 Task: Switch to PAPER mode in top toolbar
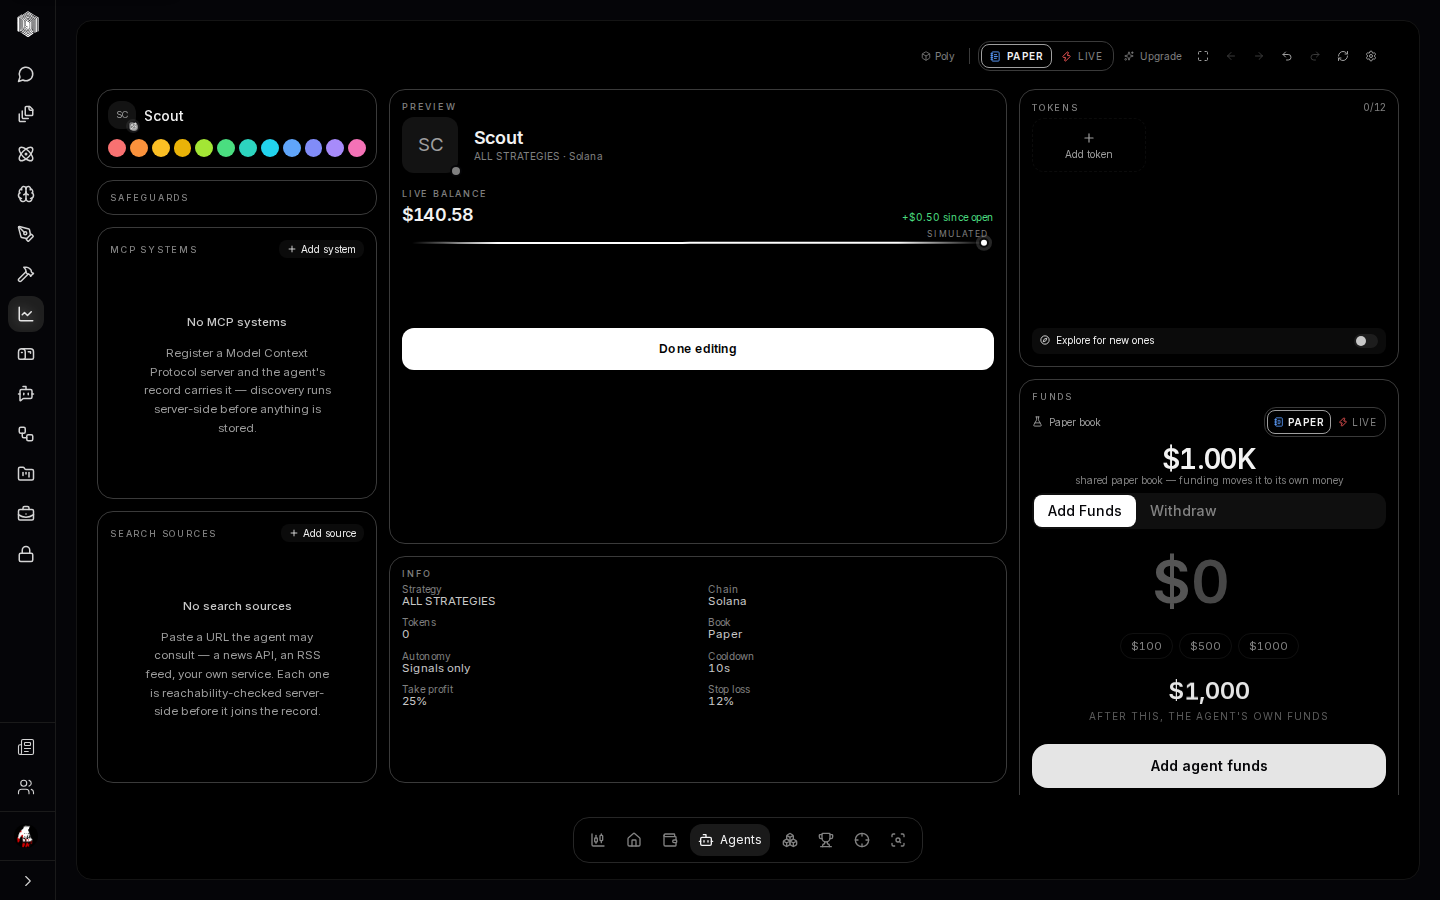pos(1016,56)
